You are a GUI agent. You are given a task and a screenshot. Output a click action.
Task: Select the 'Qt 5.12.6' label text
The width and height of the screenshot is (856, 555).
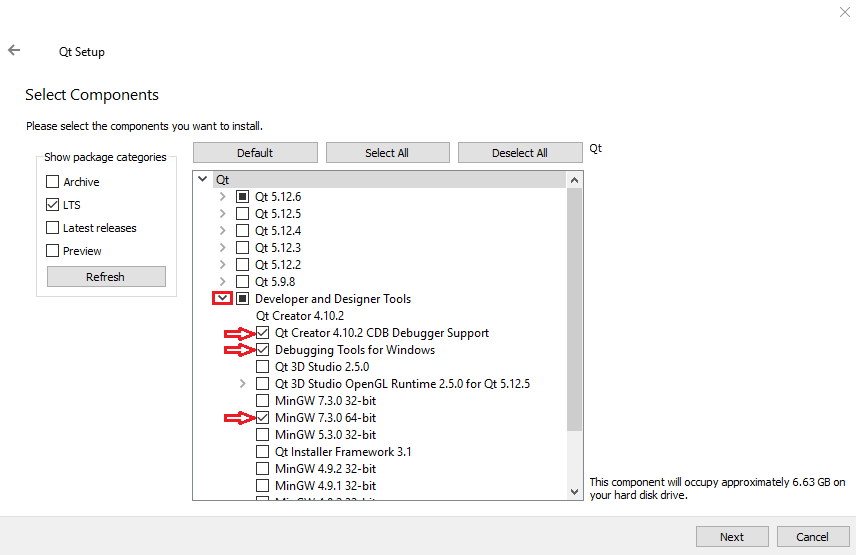(278, 196)
